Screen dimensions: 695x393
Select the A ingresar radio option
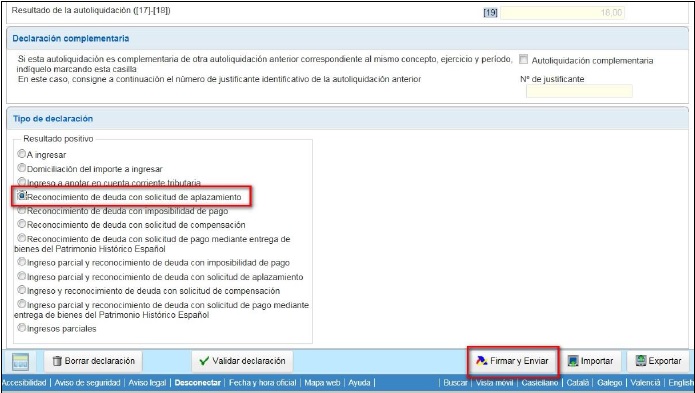click(21, 154)
